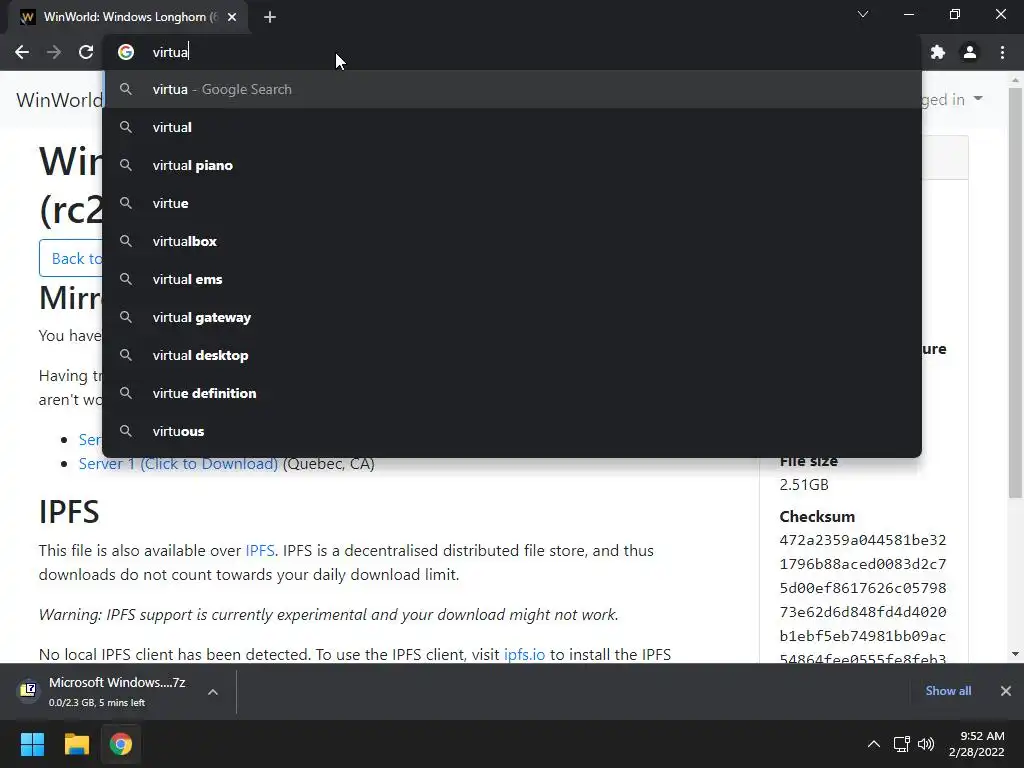
Task: Open the tab search chevron
Action: point(863,14)
